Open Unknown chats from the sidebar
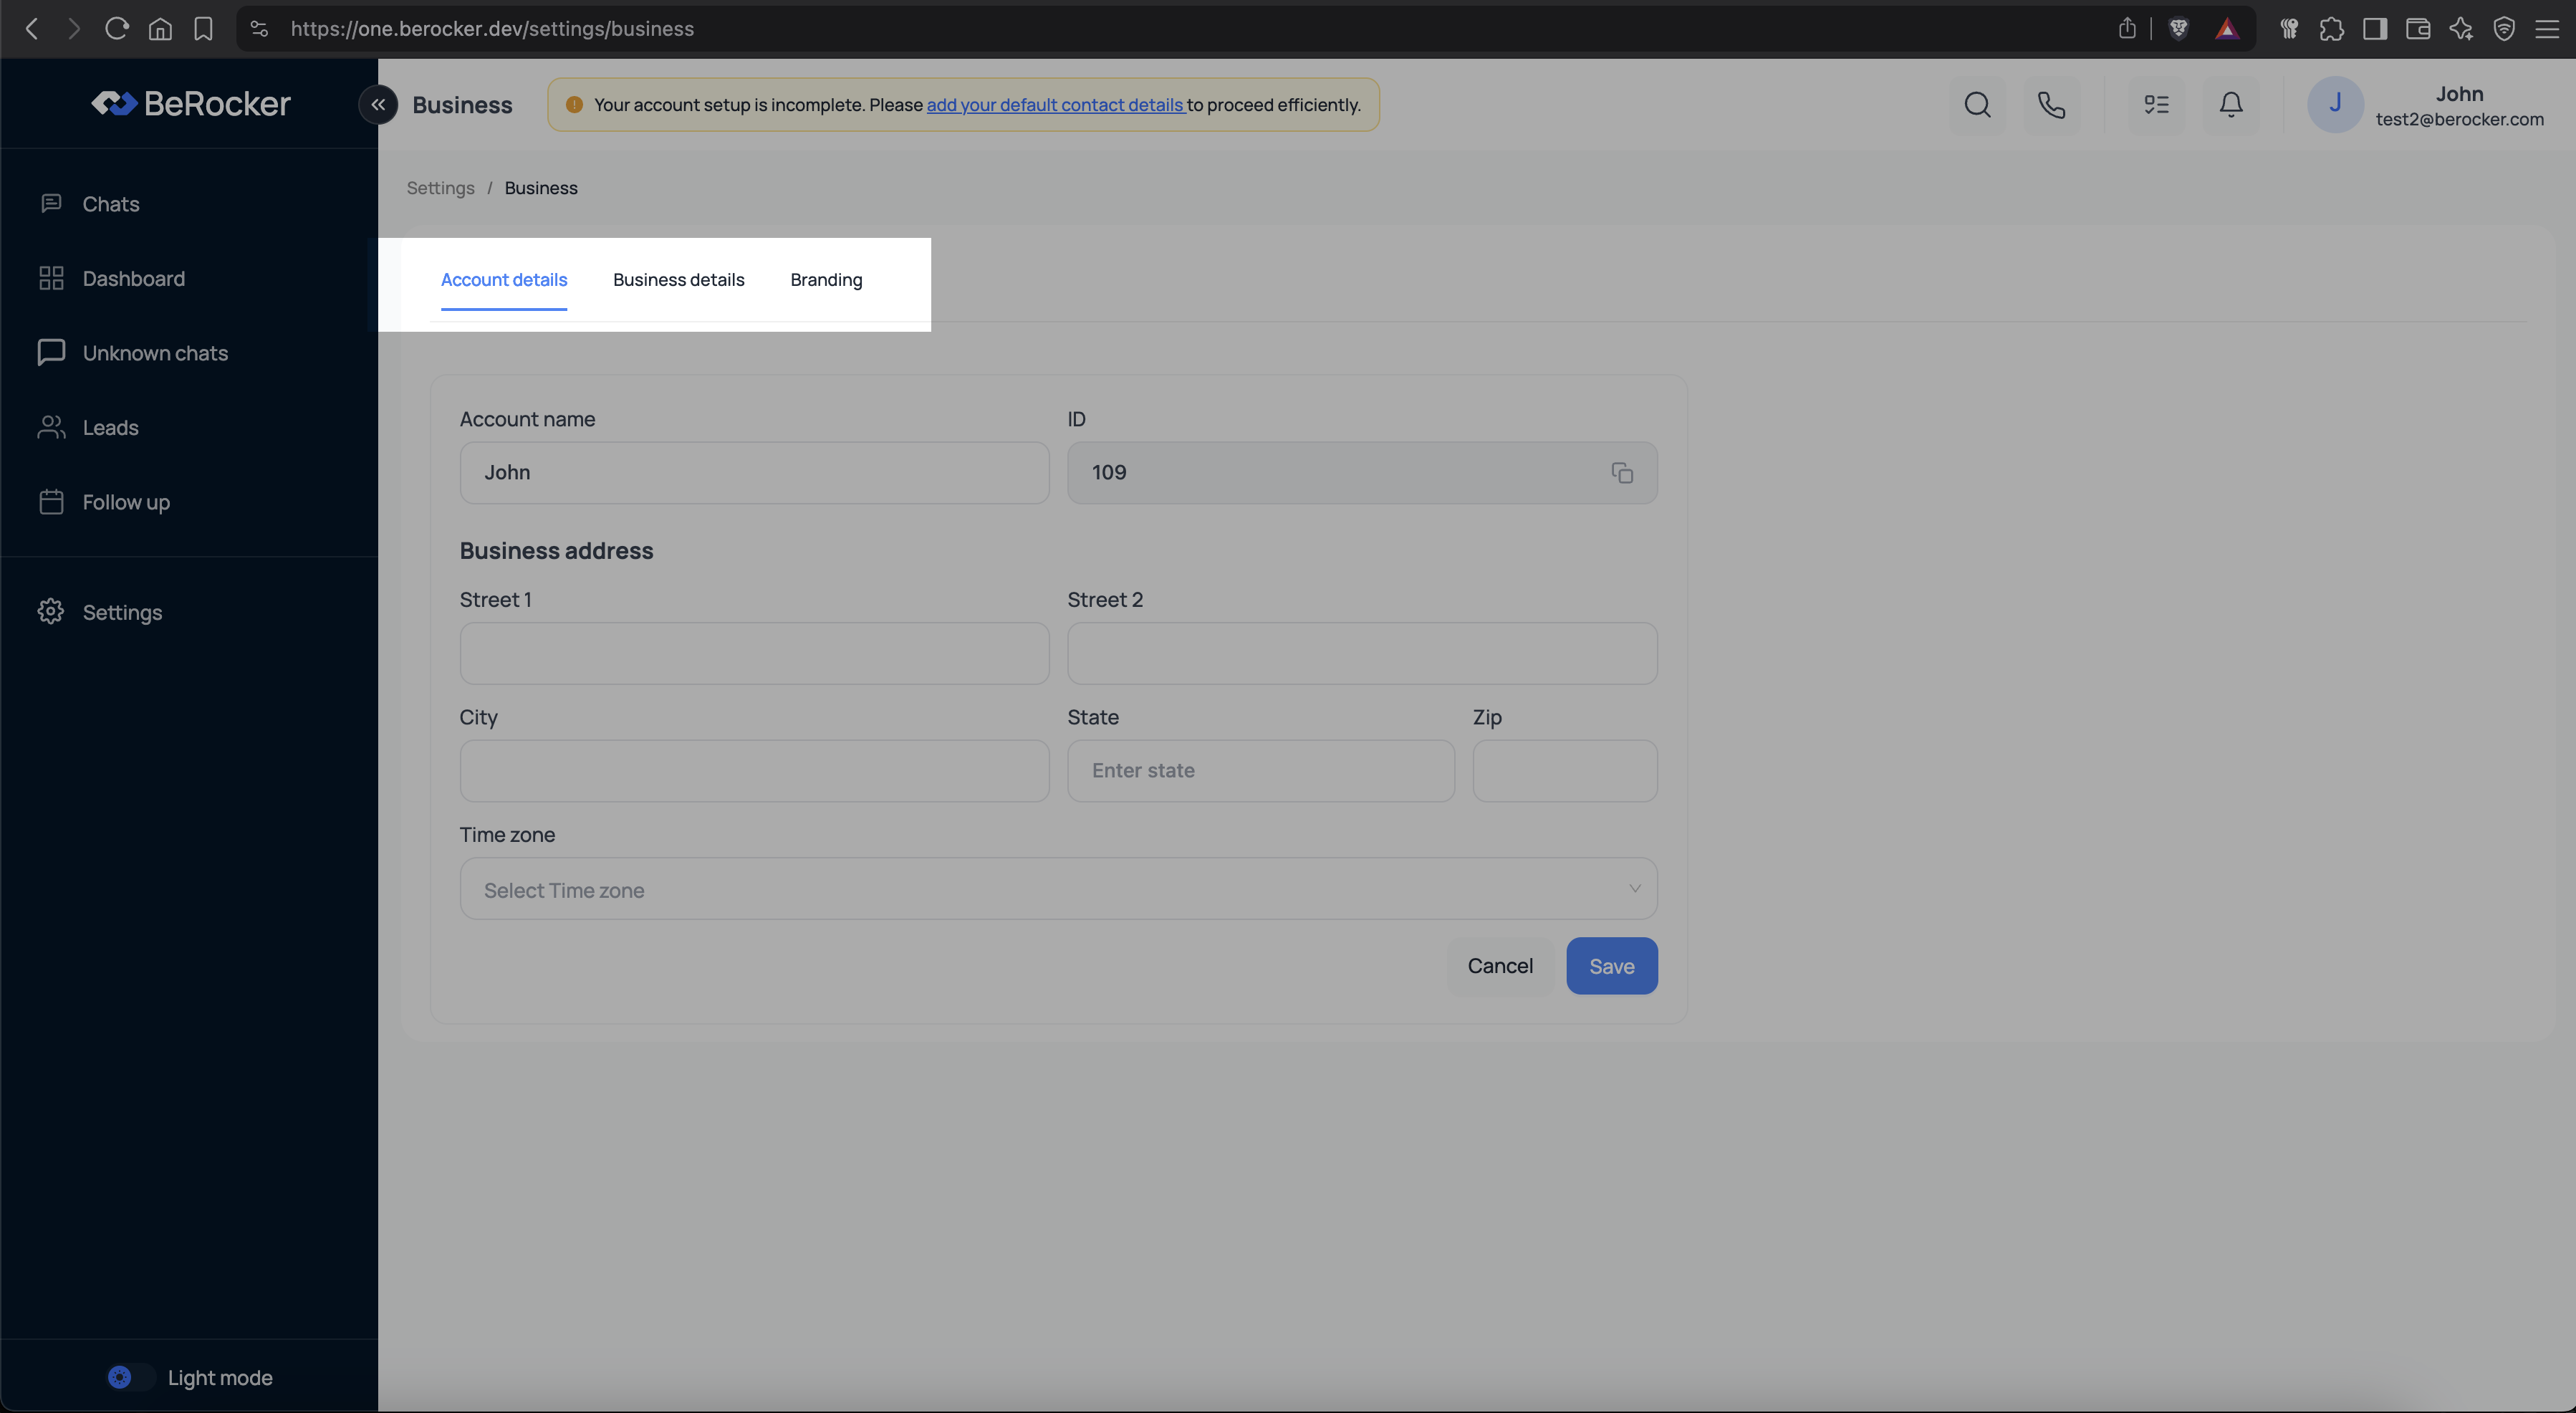The image size is (2576, 1413). 155,353
